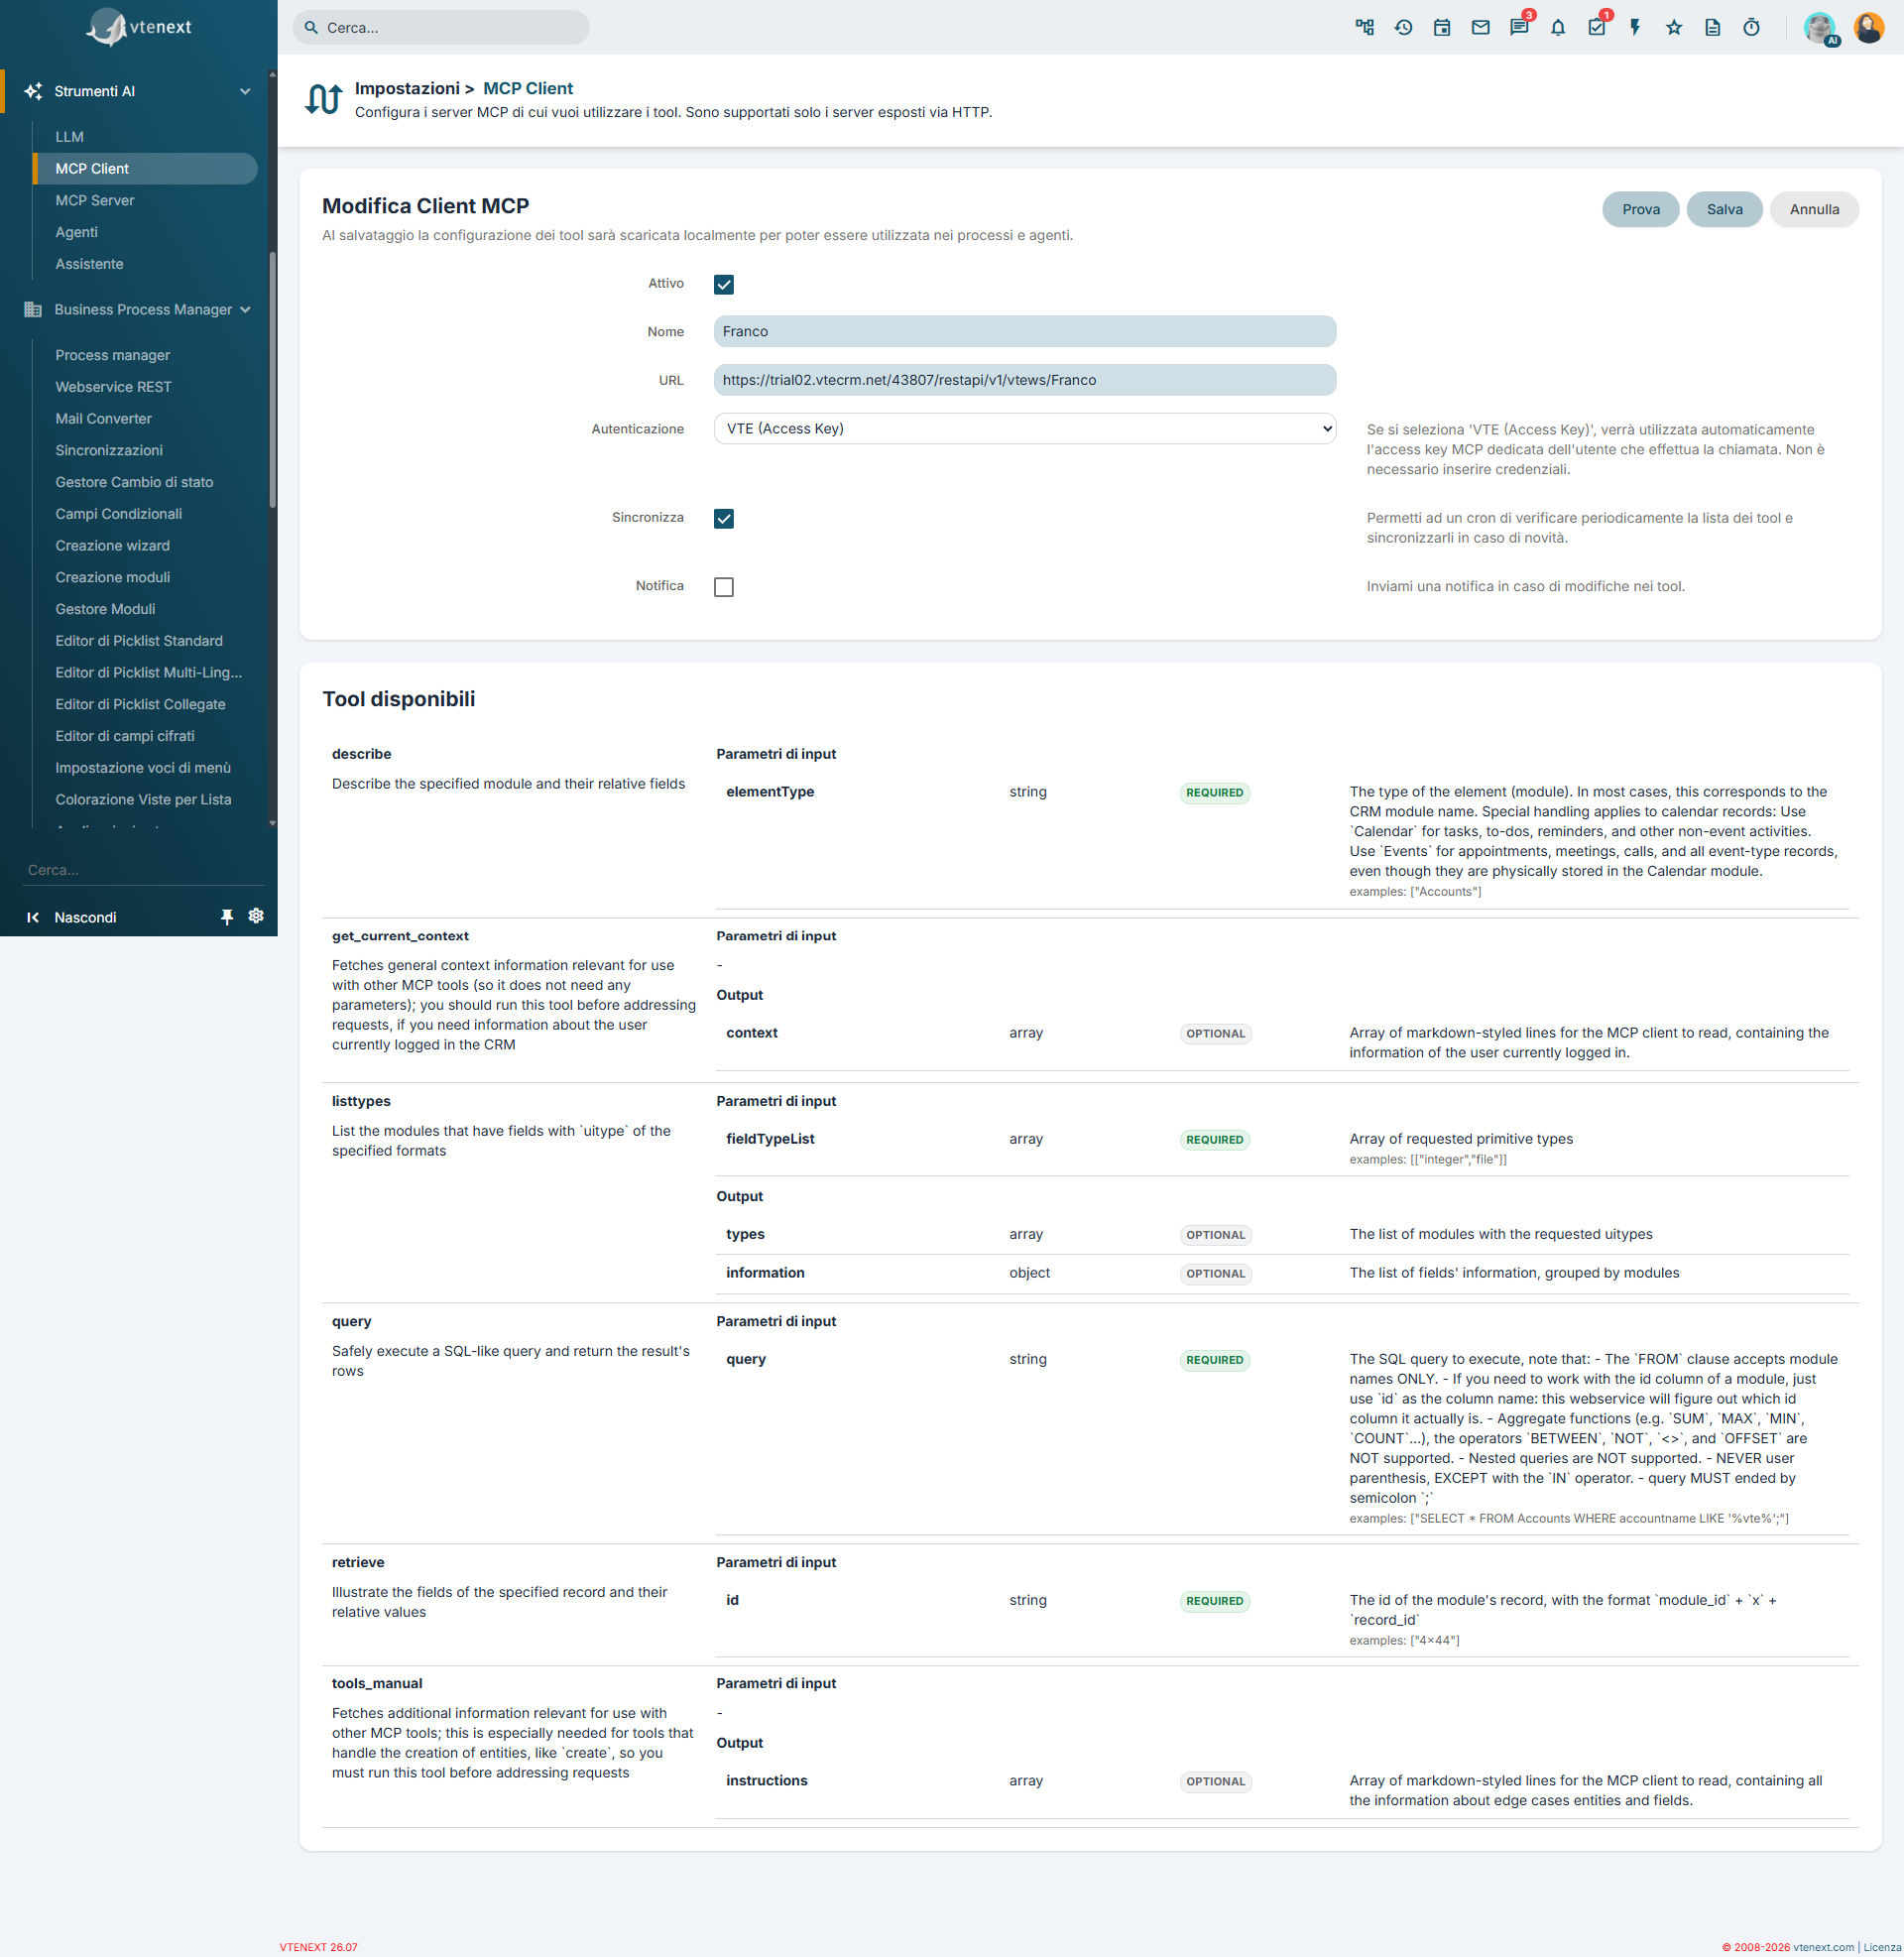
Task: Open Process manager in the sidebar
Action: 113,356
